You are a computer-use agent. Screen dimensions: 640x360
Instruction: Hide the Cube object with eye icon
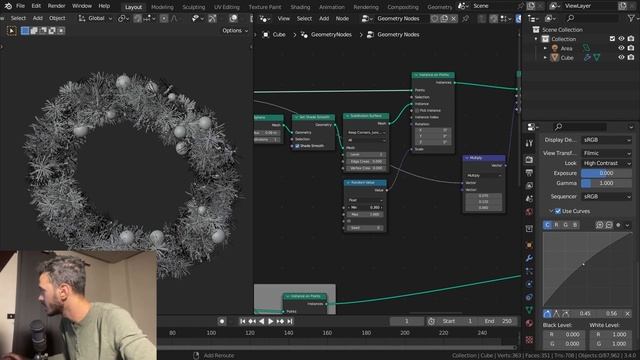(621, 58)
